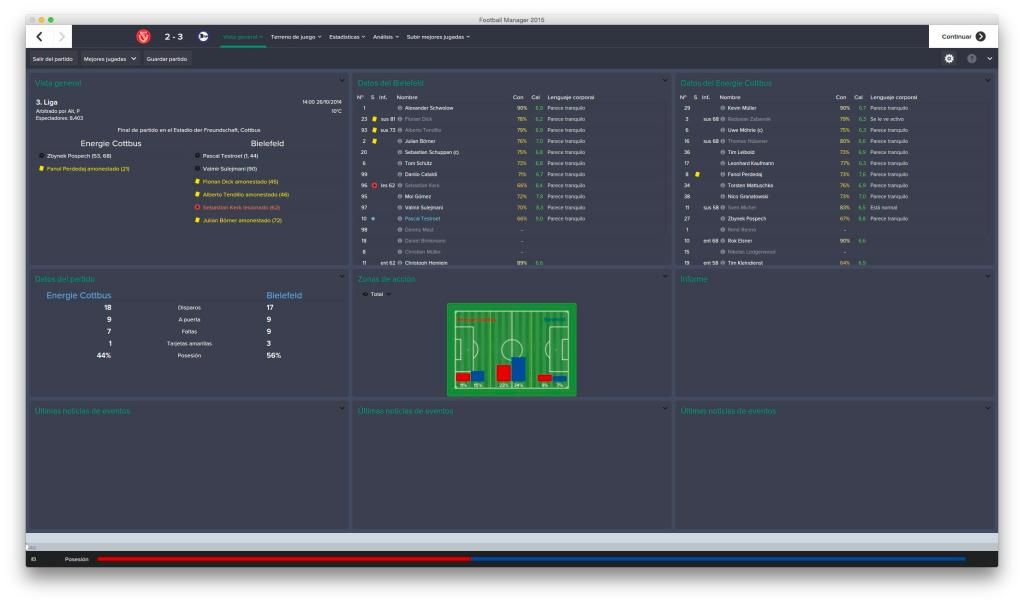1024x604 pixels.
Task: Click the Con column header in Bielefeld table
Action: pos(518,97)
